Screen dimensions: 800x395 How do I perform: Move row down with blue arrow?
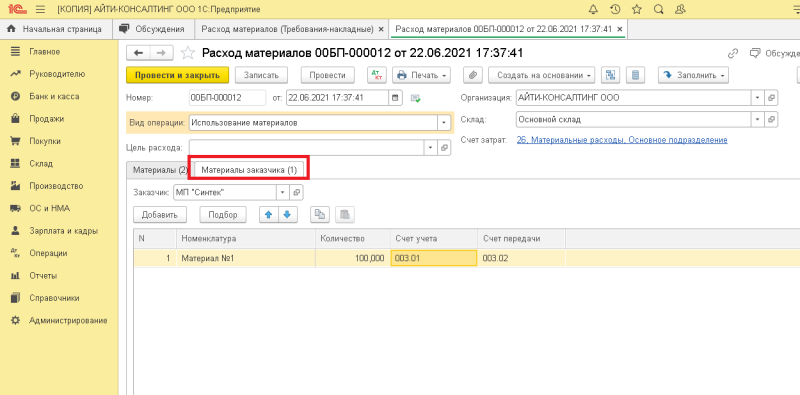pos(287,215)
